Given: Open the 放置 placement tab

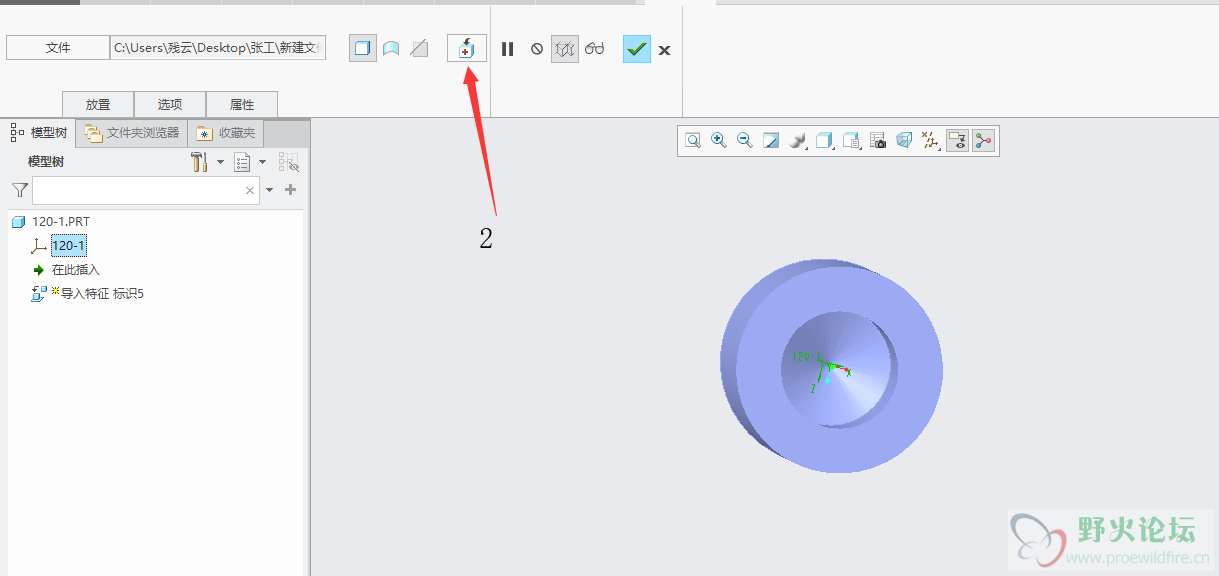Looking at the screenshot, I should (x=98, y=104).
